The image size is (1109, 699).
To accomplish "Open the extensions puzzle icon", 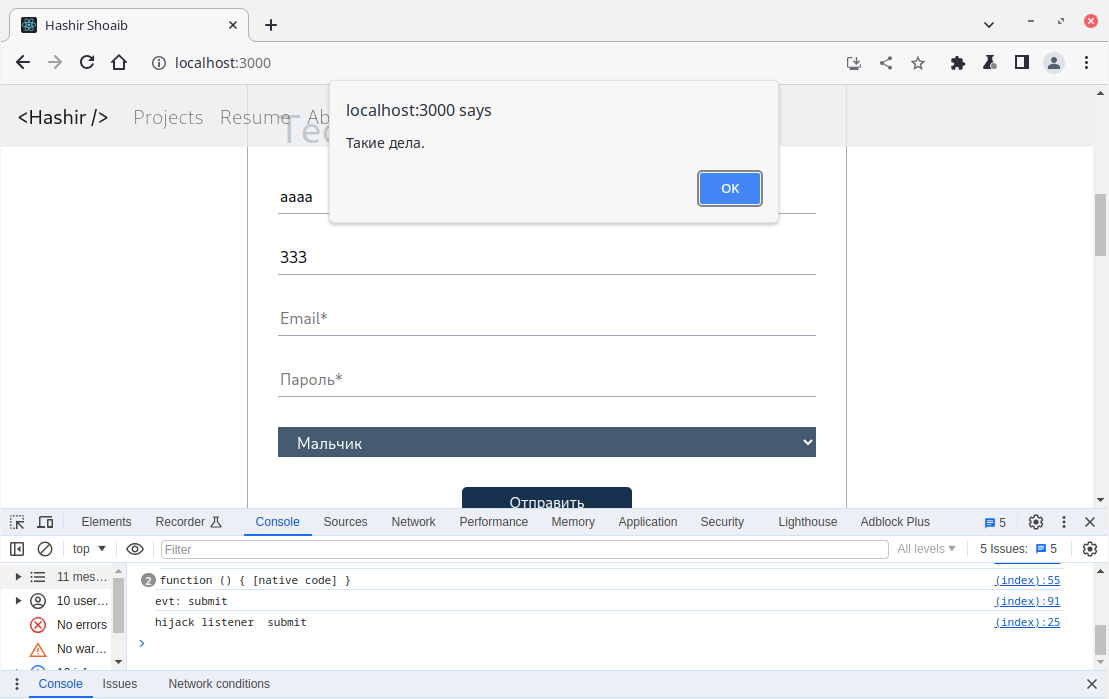I will [958, 63].
